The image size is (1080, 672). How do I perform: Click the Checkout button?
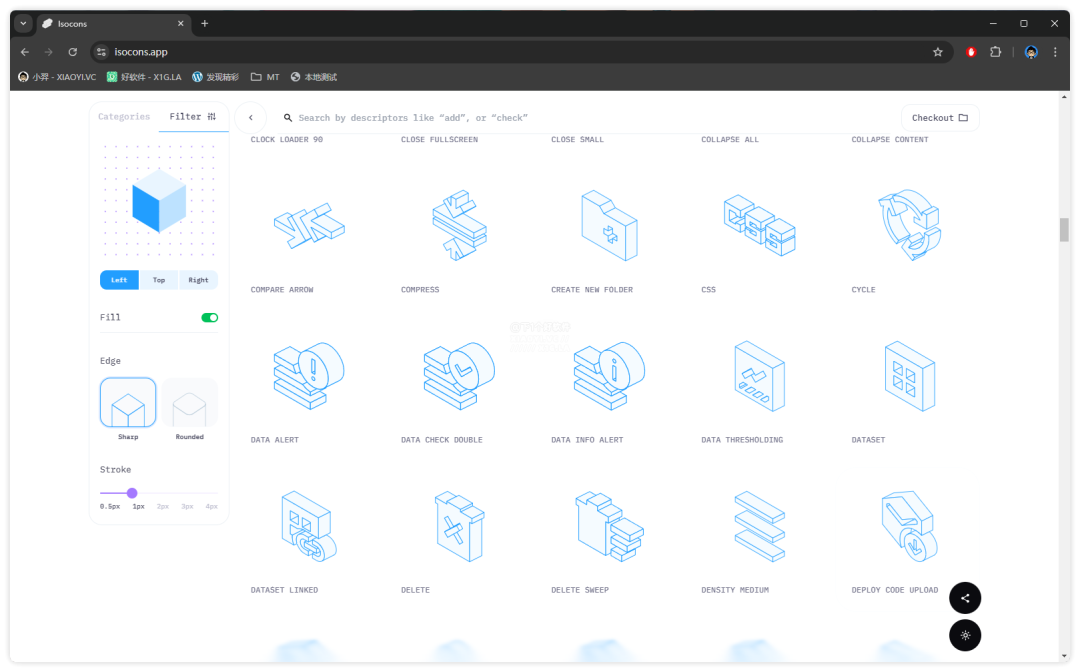pos(940,118)
